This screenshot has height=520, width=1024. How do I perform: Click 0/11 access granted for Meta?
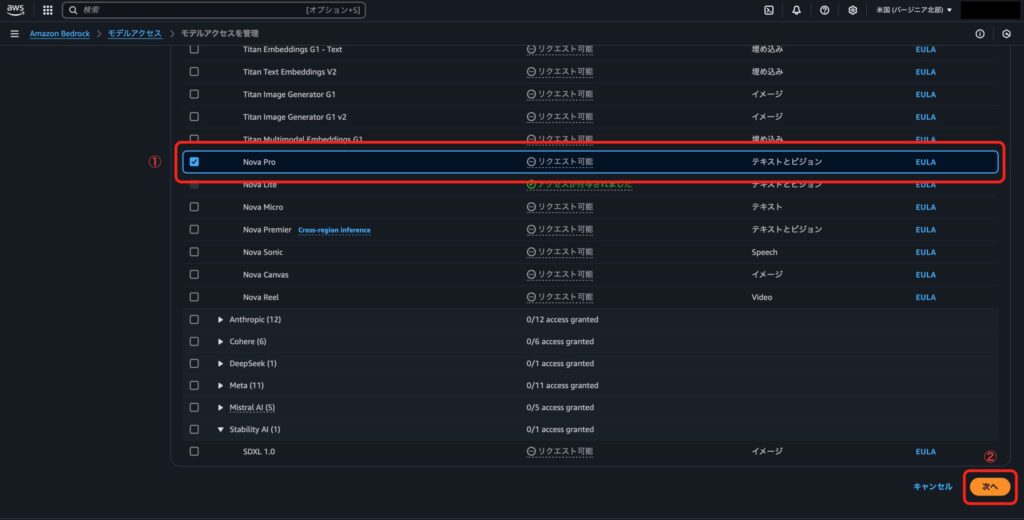point(562,385)
